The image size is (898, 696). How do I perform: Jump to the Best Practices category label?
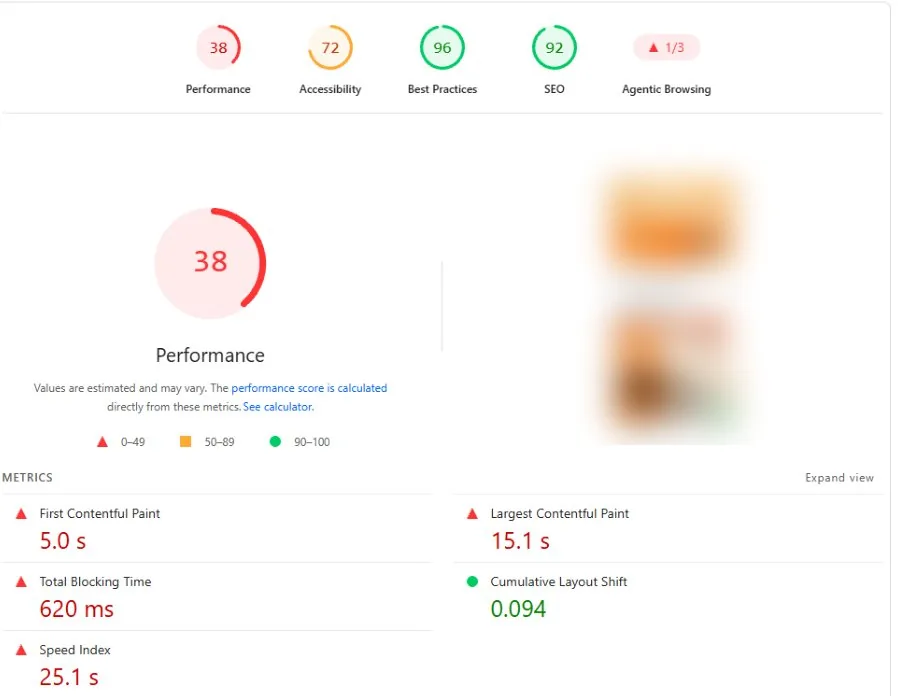(442, 89)
